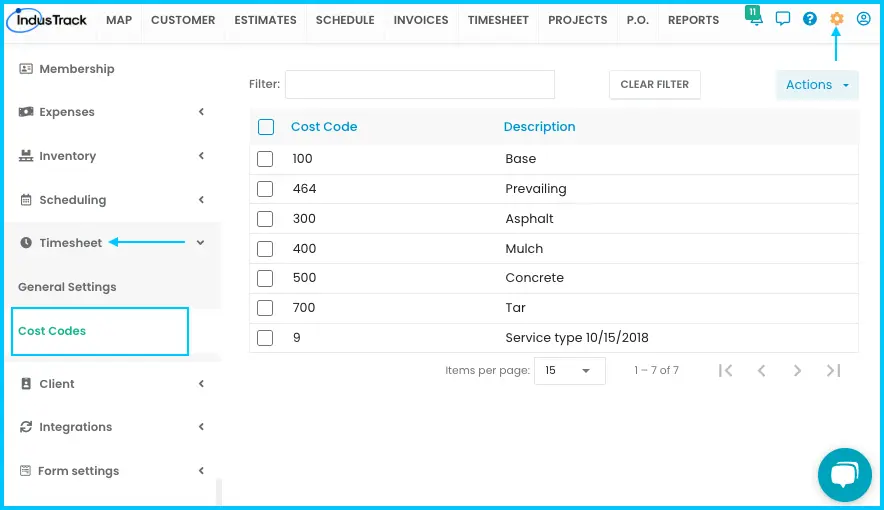The image size is (884, 510).
Task: Open the Items per page dropdown
Action: coord(569,370)
